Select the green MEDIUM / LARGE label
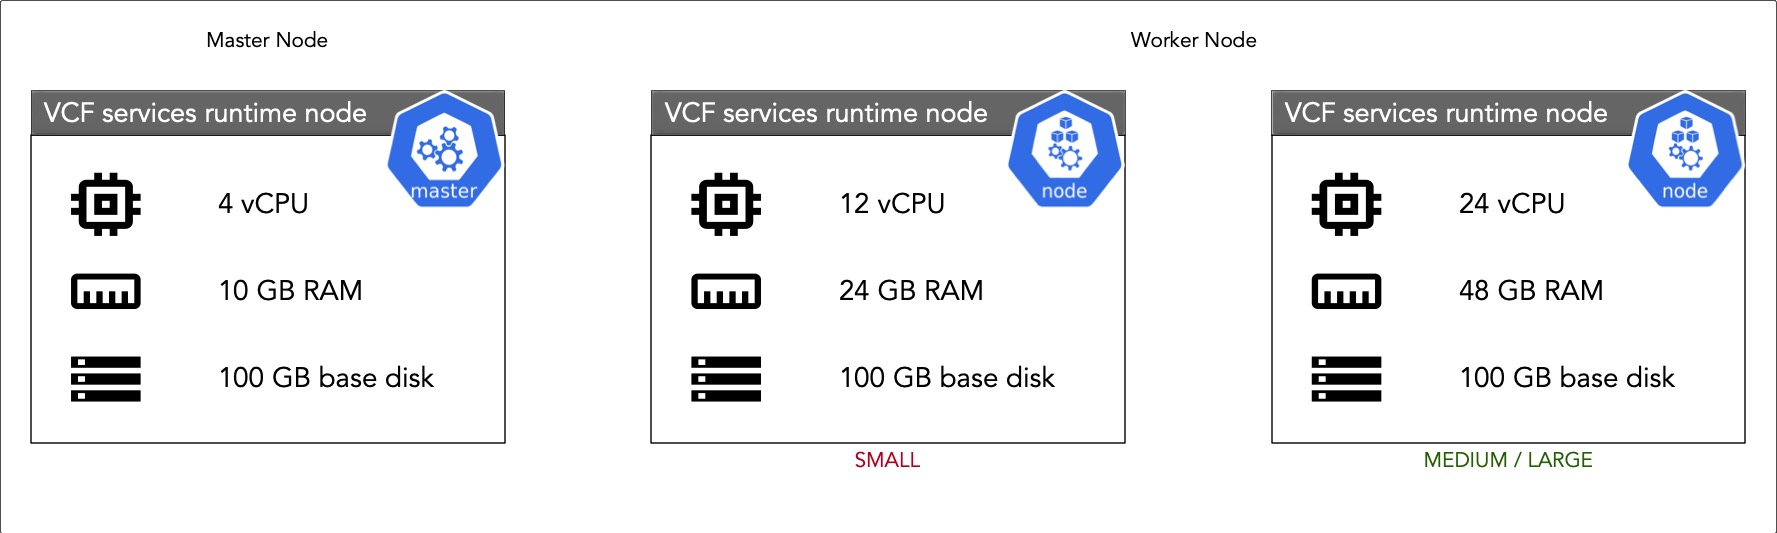Screen dimensions: 1777x533 click(1508, 460)
